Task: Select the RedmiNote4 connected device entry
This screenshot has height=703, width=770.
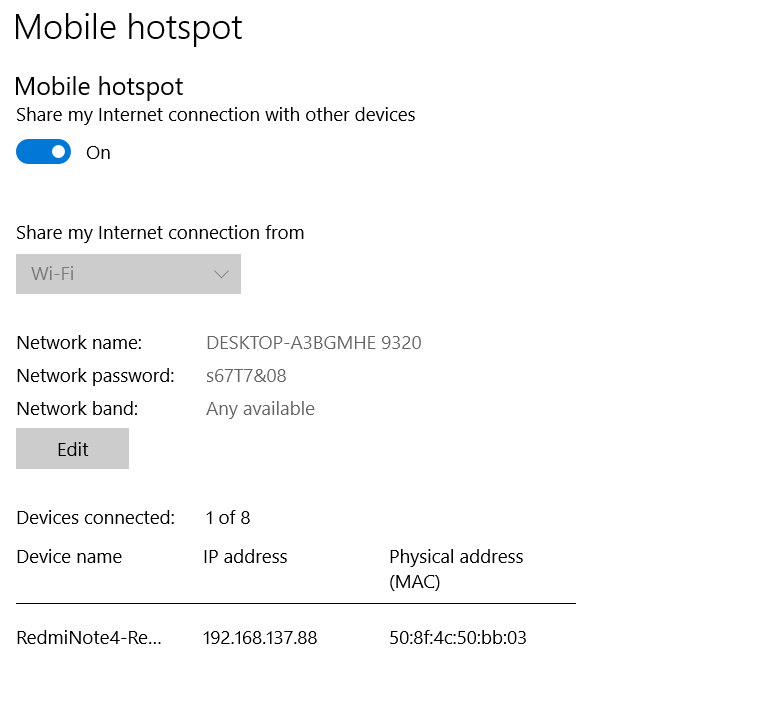Action: coord(89,637)
